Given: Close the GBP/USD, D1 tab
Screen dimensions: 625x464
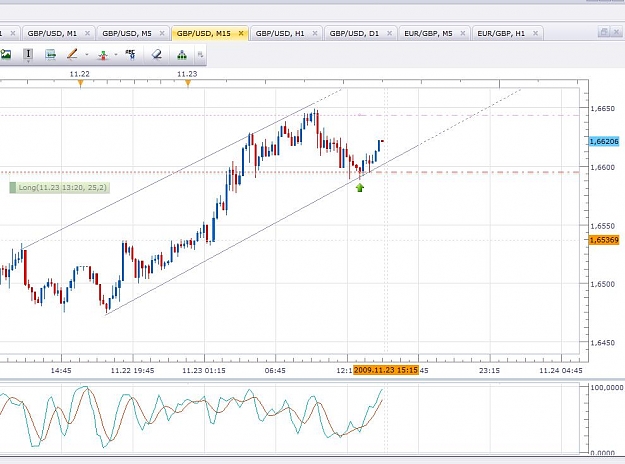Looking at the screenshot, I should (x=389, y=33).
